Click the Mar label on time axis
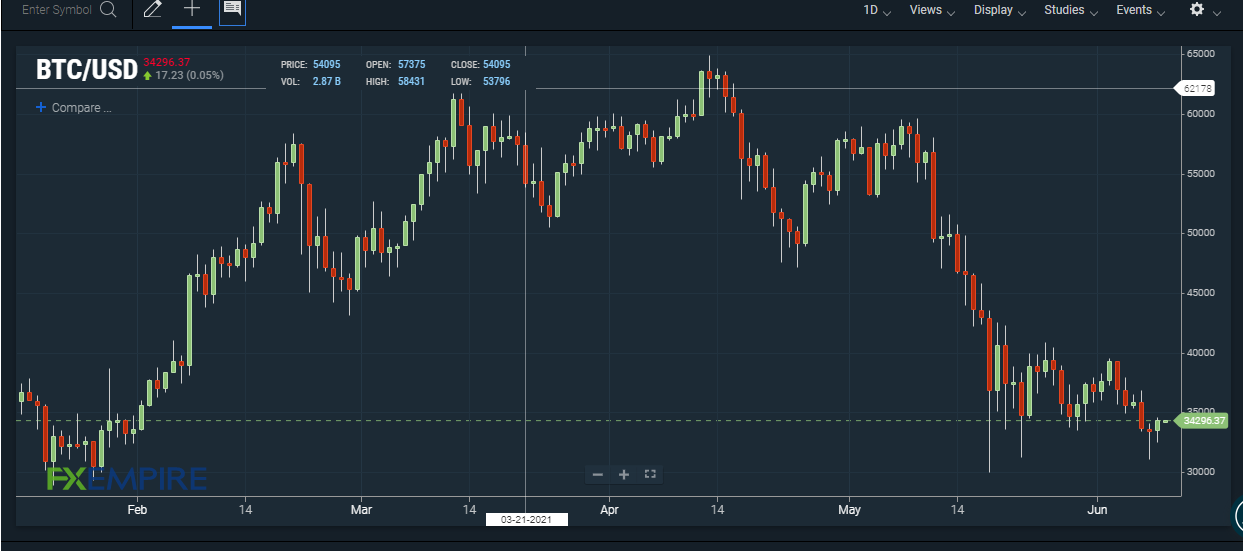 click(361, 510)
